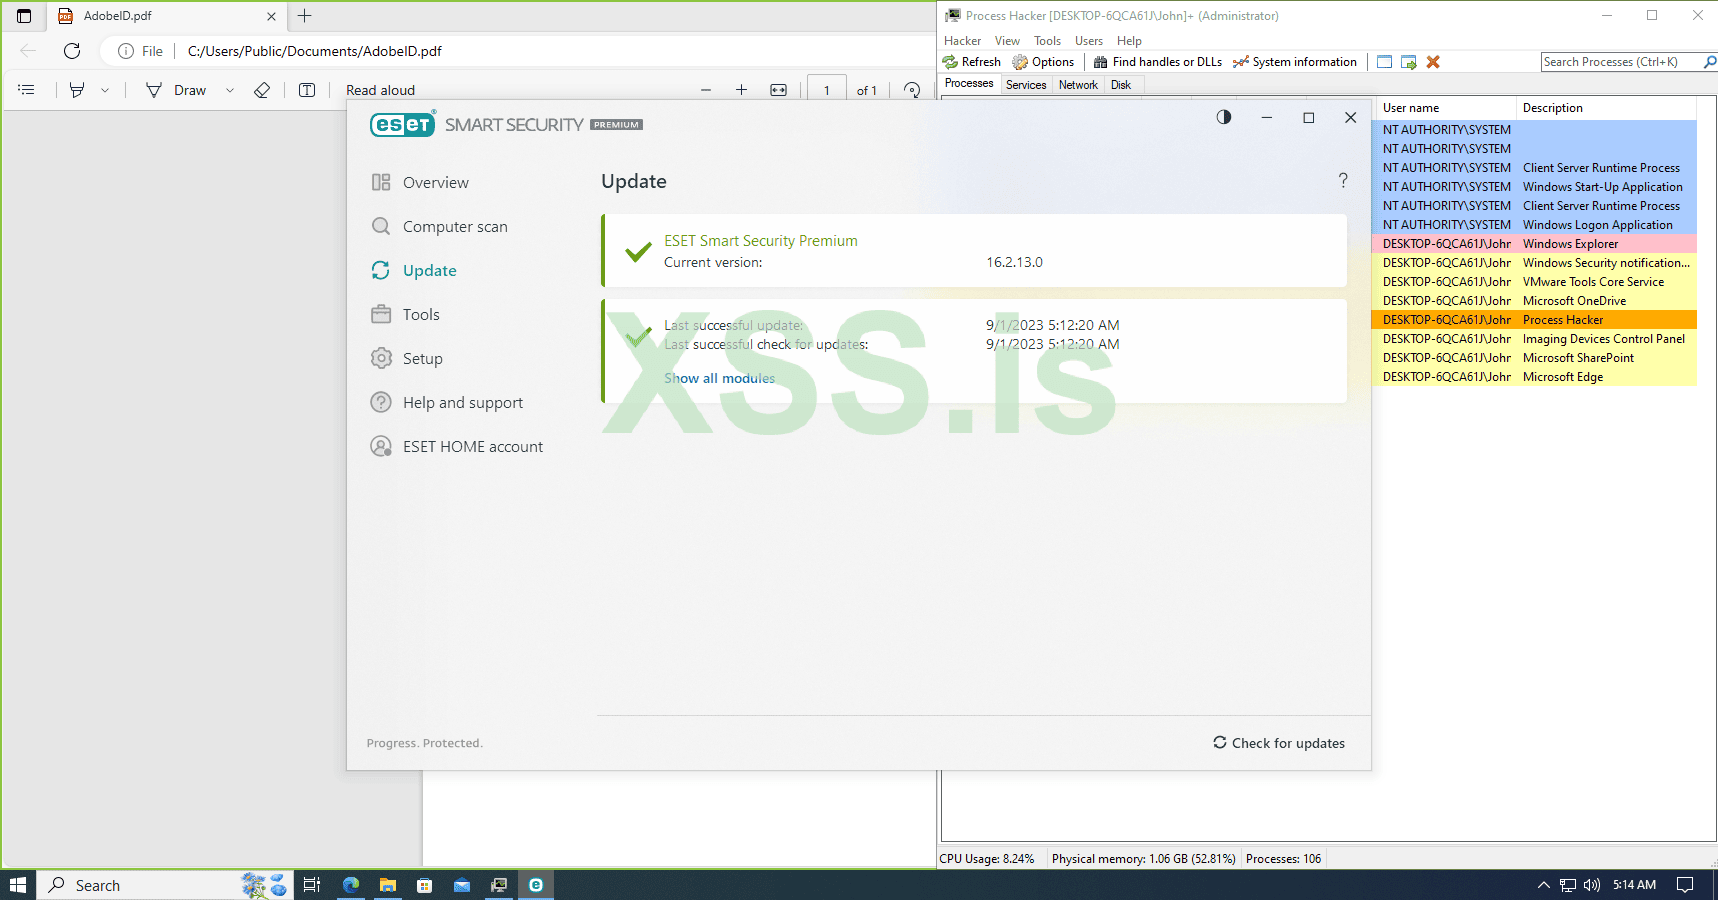Click the Check for updates button
Image resolution: width=1718 pixels, height=900 pixels.
tap(1278, 743)
